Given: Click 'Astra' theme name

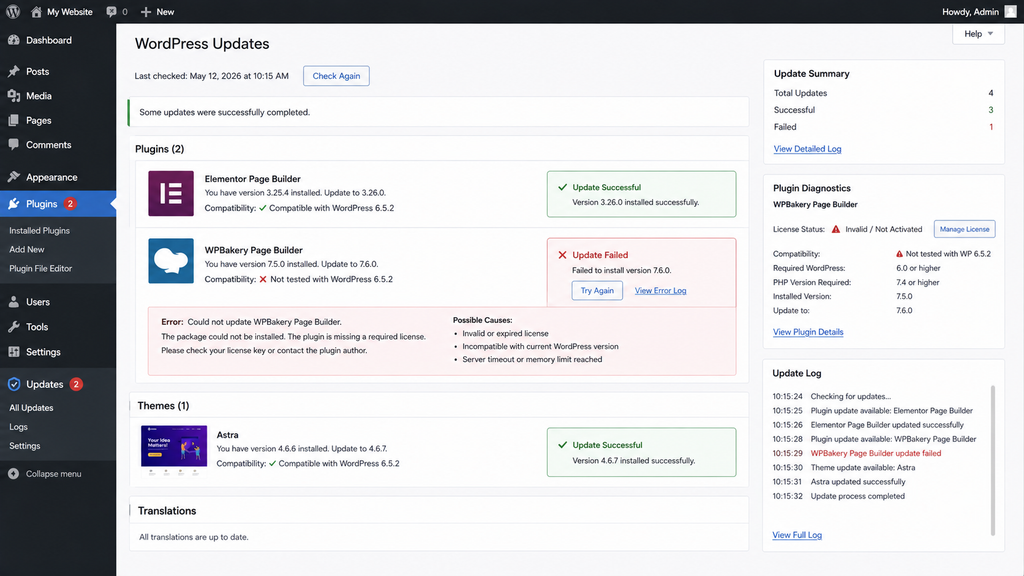Looking at the screenshot, I should pos(227,435).
